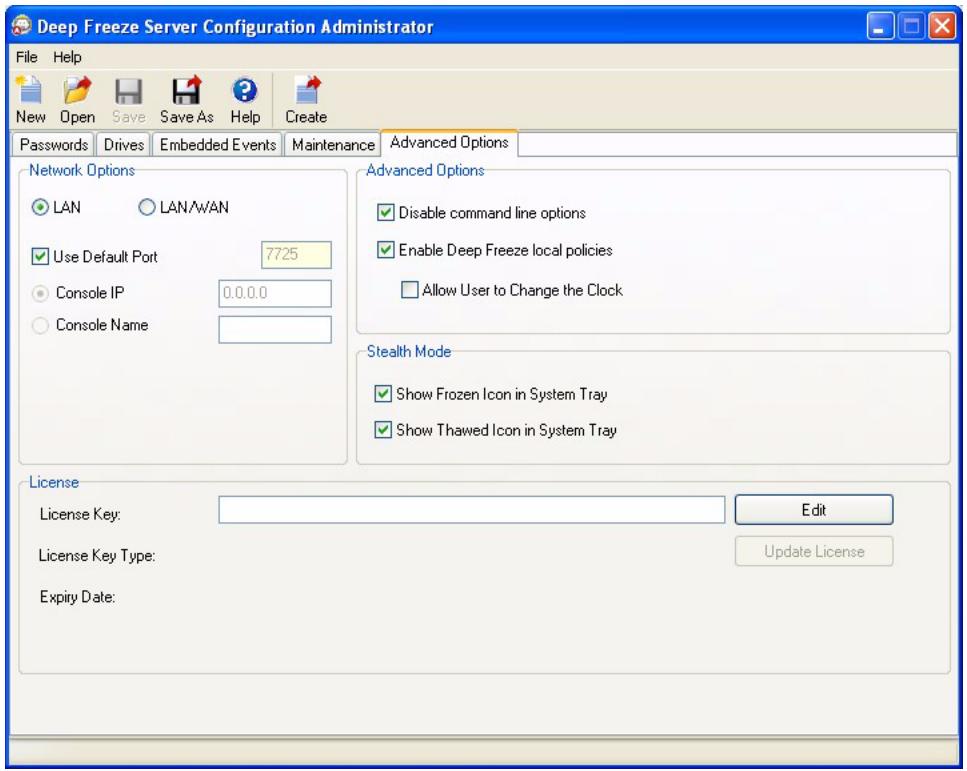
Task: Click the Edit license button
Action: [x=813, y=510]
